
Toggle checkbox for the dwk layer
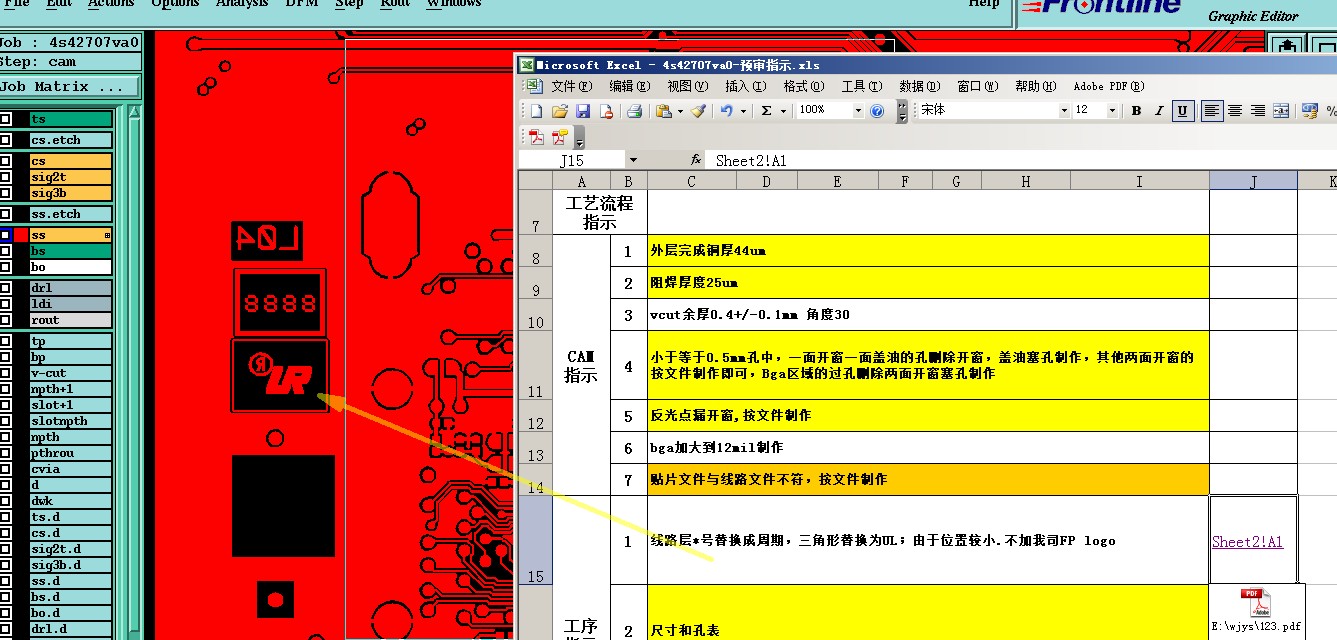pyautogui.click(x=6, y=501)
